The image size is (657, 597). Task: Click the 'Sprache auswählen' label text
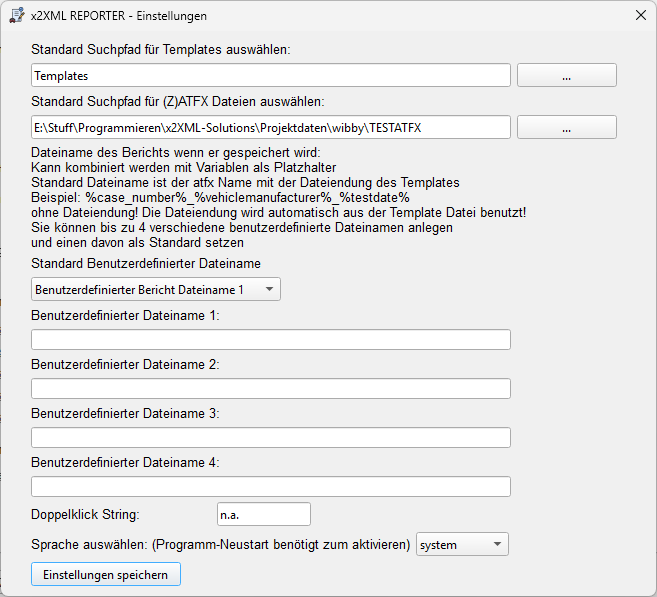tap(220, 545)
